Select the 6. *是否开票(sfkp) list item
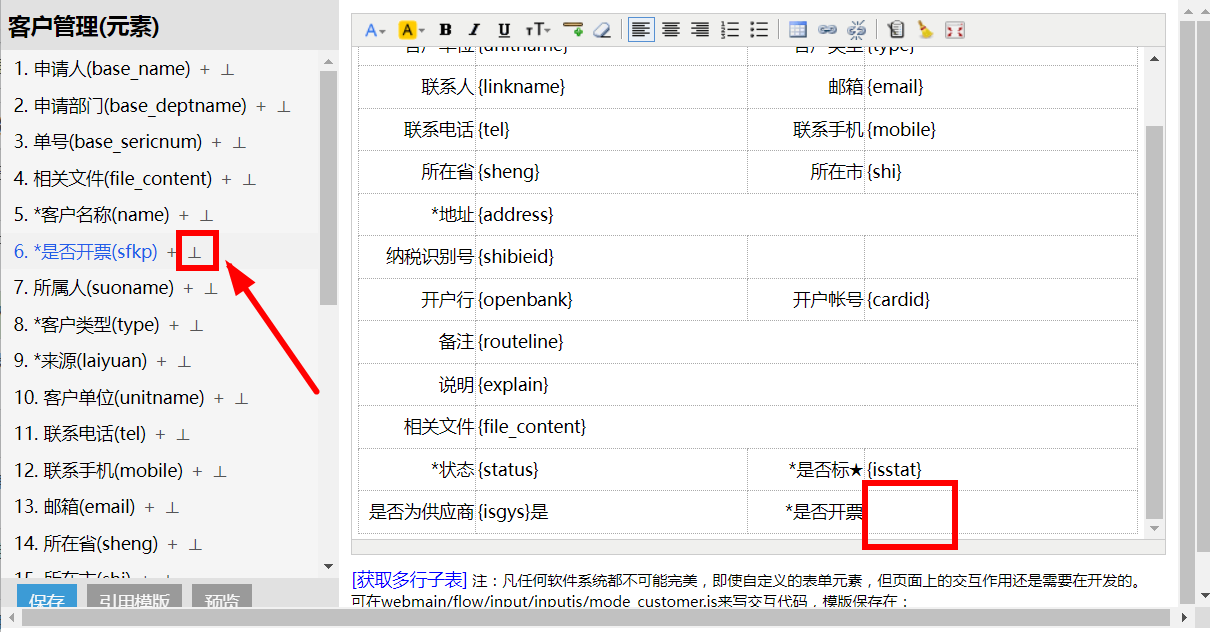Screen dimensions: 1210x632 coord(86,252)
